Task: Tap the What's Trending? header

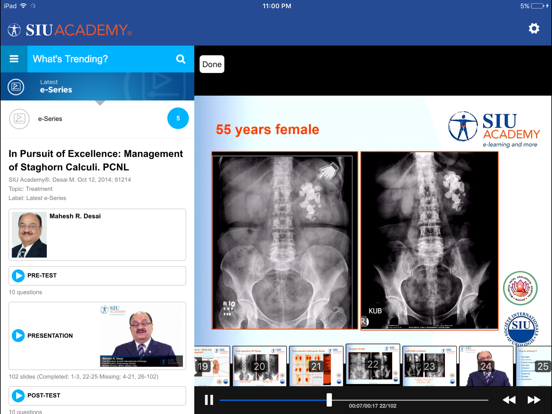Action: 70,59
